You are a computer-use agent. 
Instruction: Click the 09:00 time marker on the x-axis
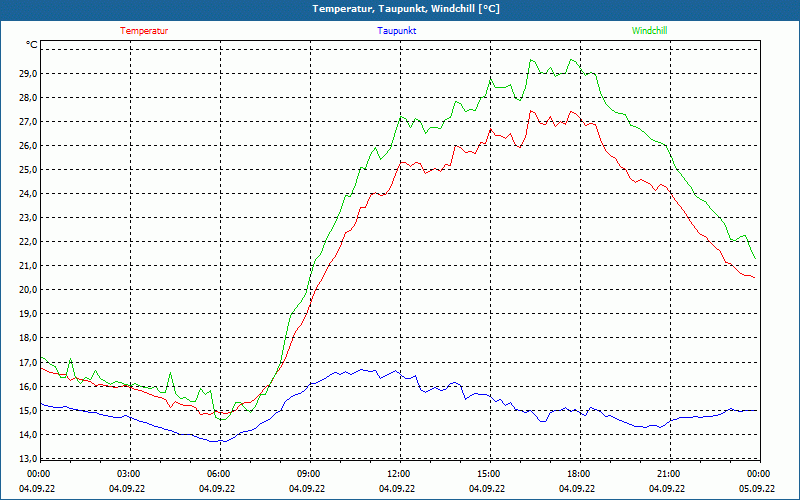click(309, 474)
